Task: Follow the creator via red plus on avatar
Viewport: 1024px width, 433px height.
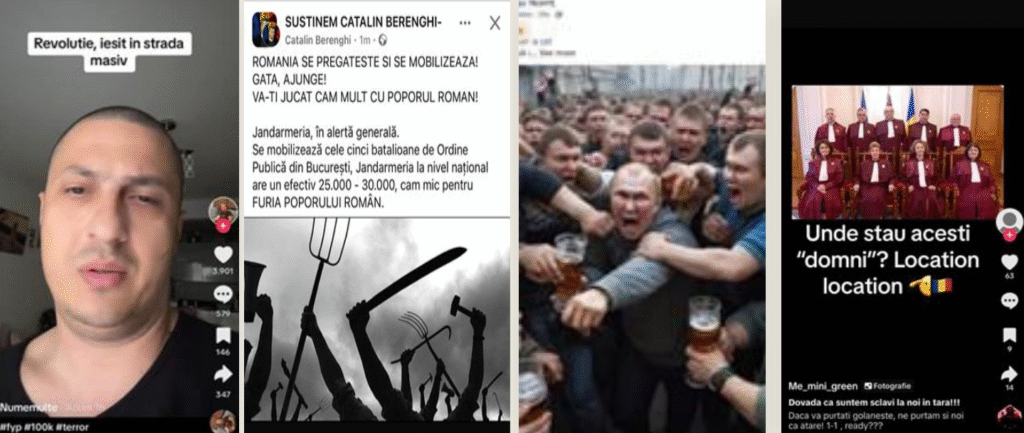Action: point(223,227)
